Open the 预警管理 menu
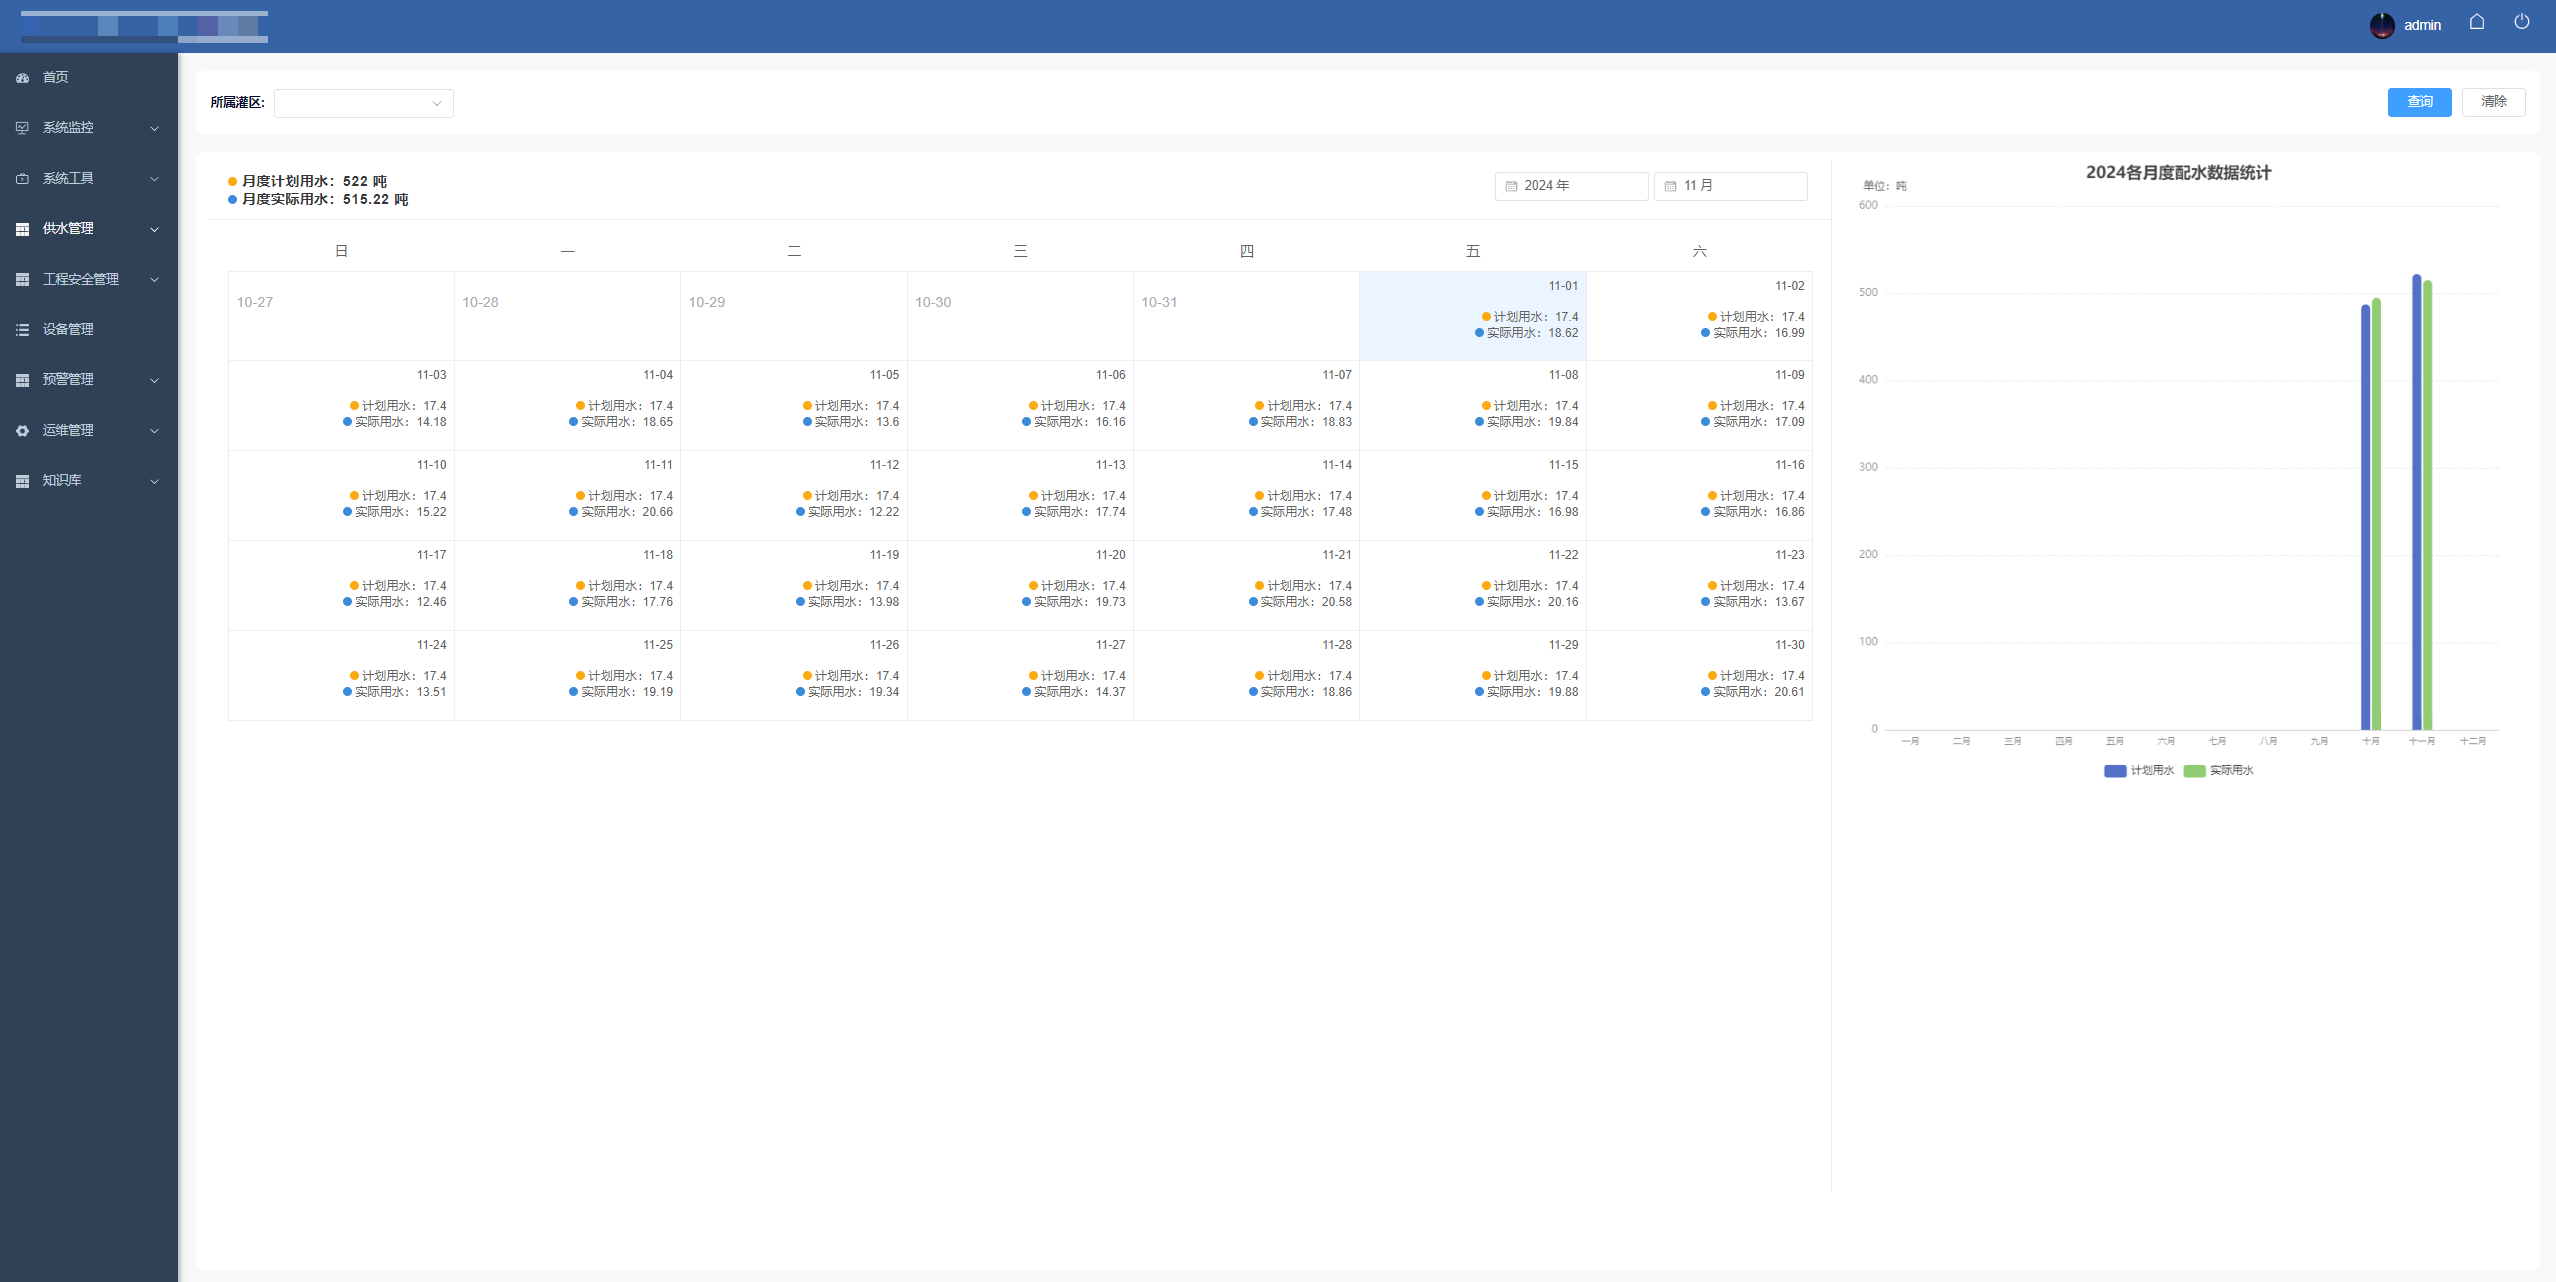 (x=68, y=380)
